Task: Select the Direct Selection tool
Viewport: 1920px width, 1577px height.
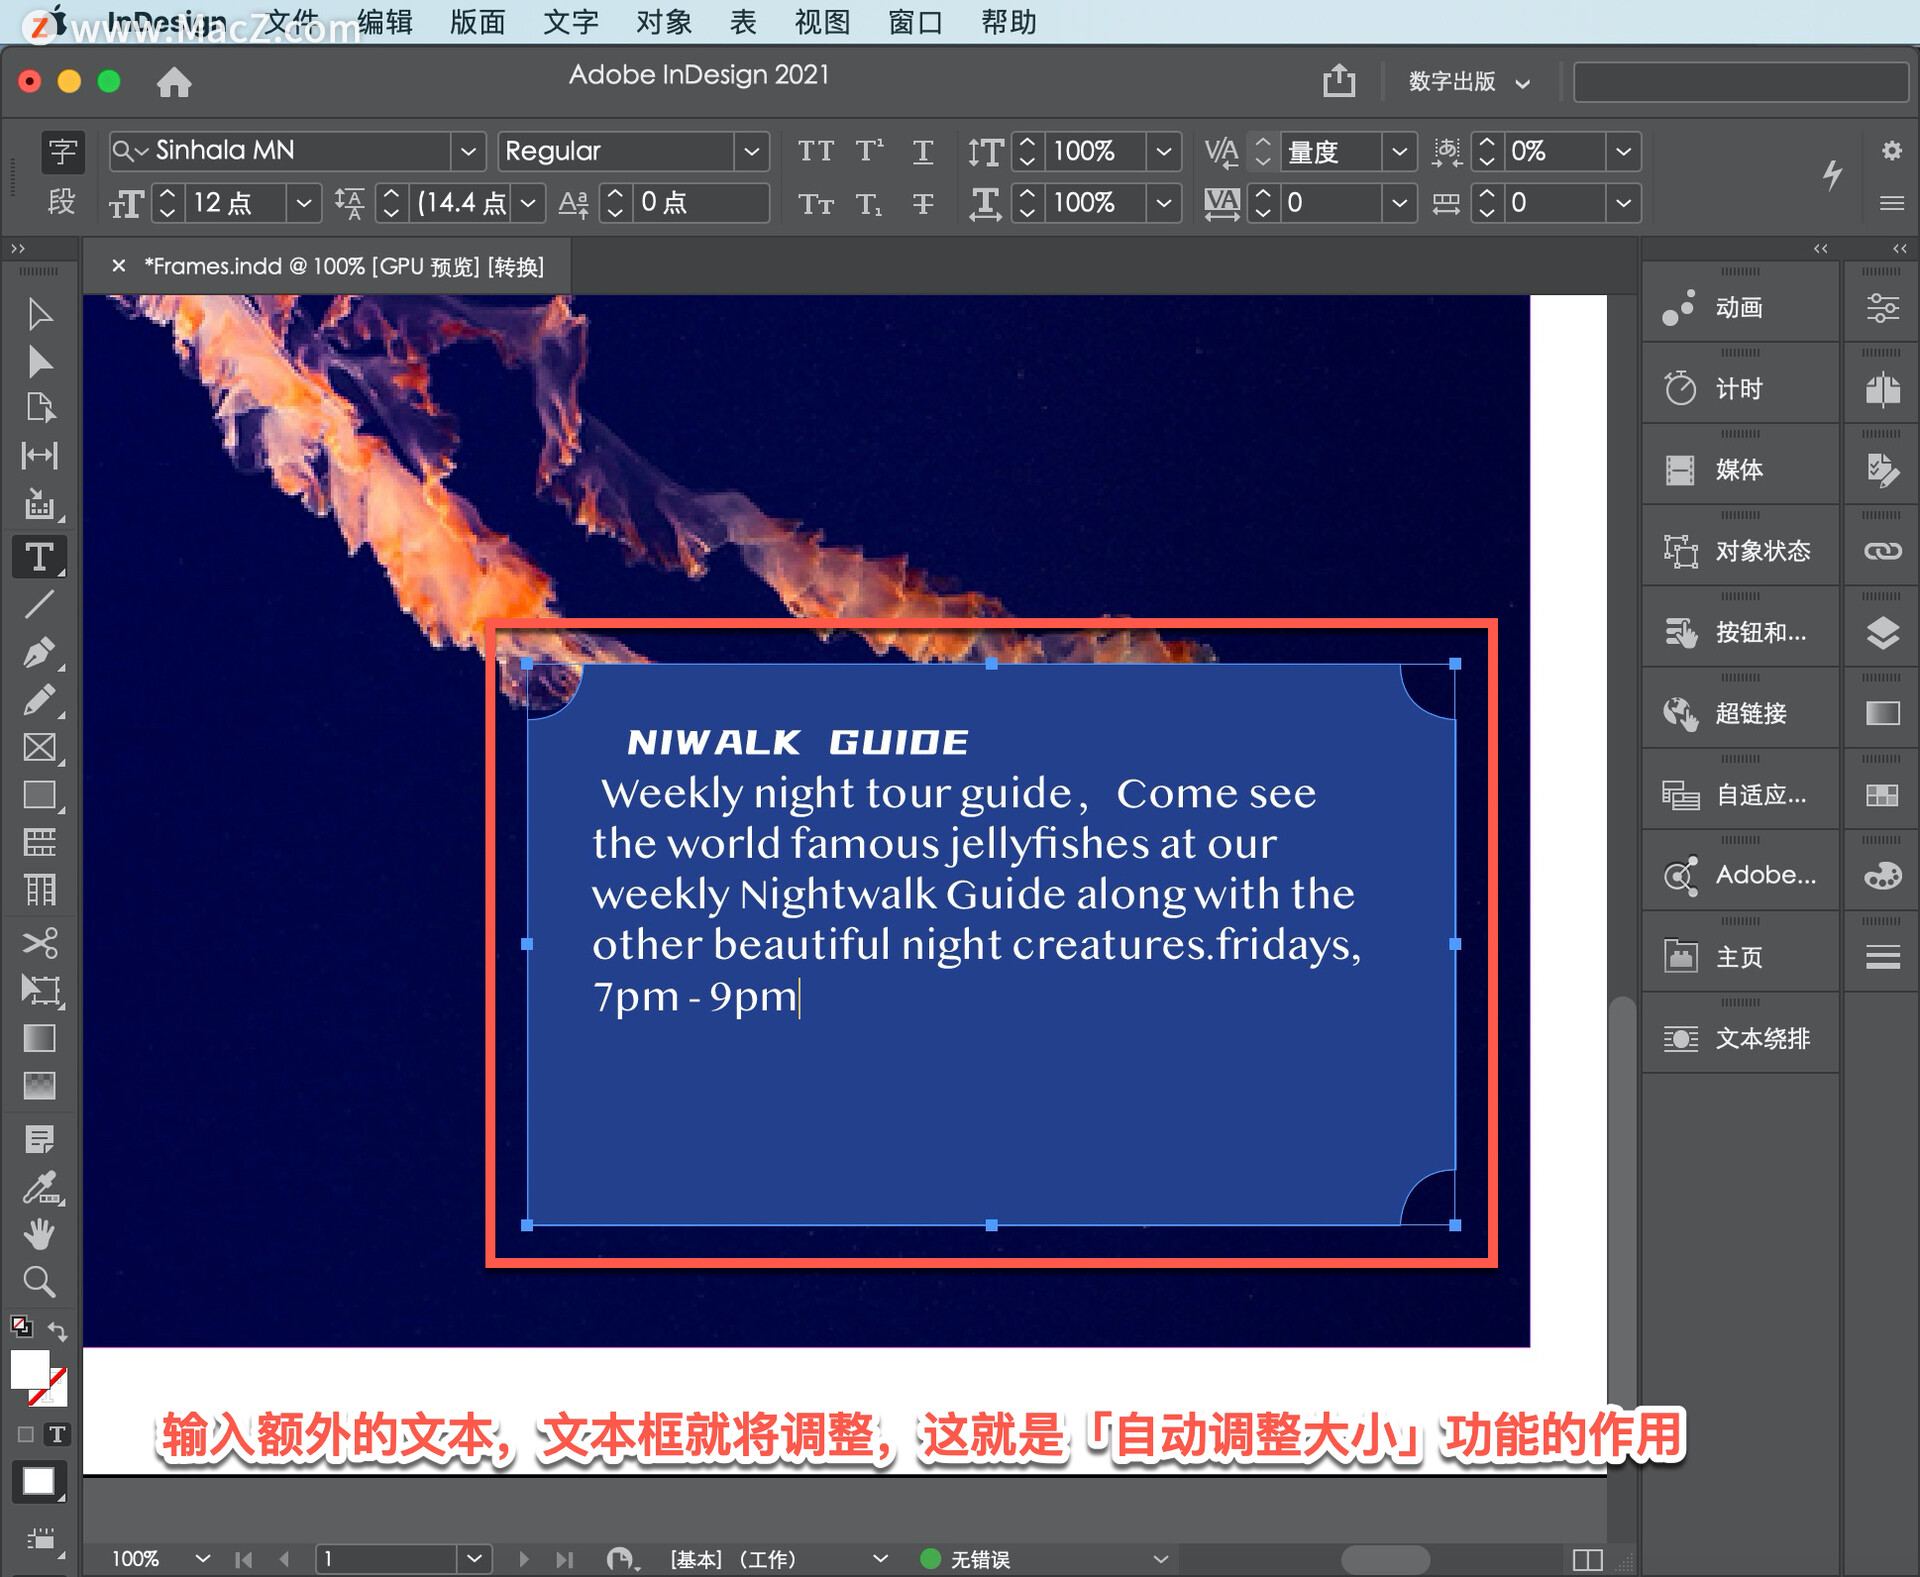Action: (x=39, y=361)
